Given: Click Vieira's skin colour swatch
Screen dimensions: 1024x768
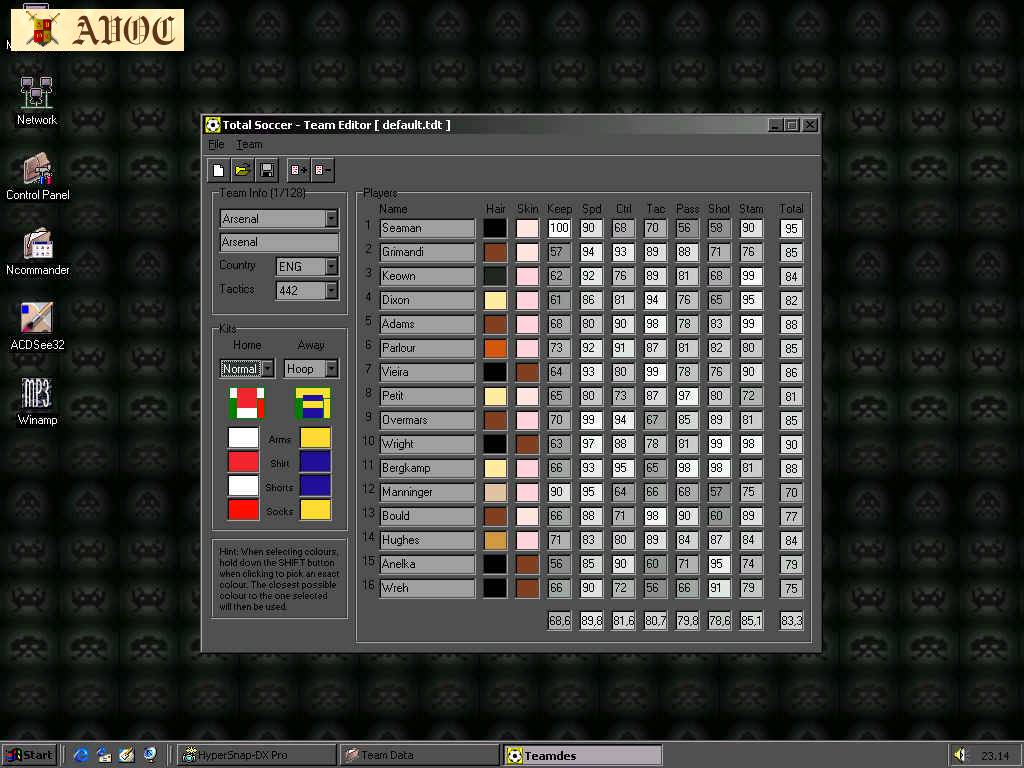Looking at the screenshot, I should pyautogui.click(x=527, y=372).
